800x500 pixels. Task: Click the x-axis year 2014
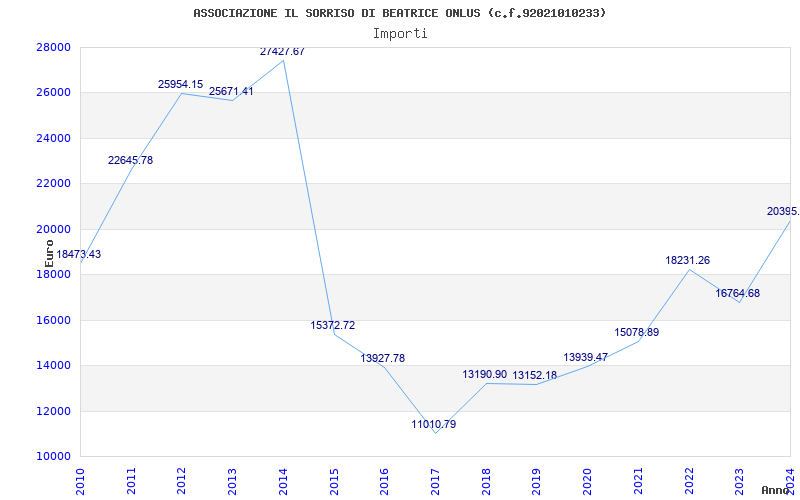point(283,481)
